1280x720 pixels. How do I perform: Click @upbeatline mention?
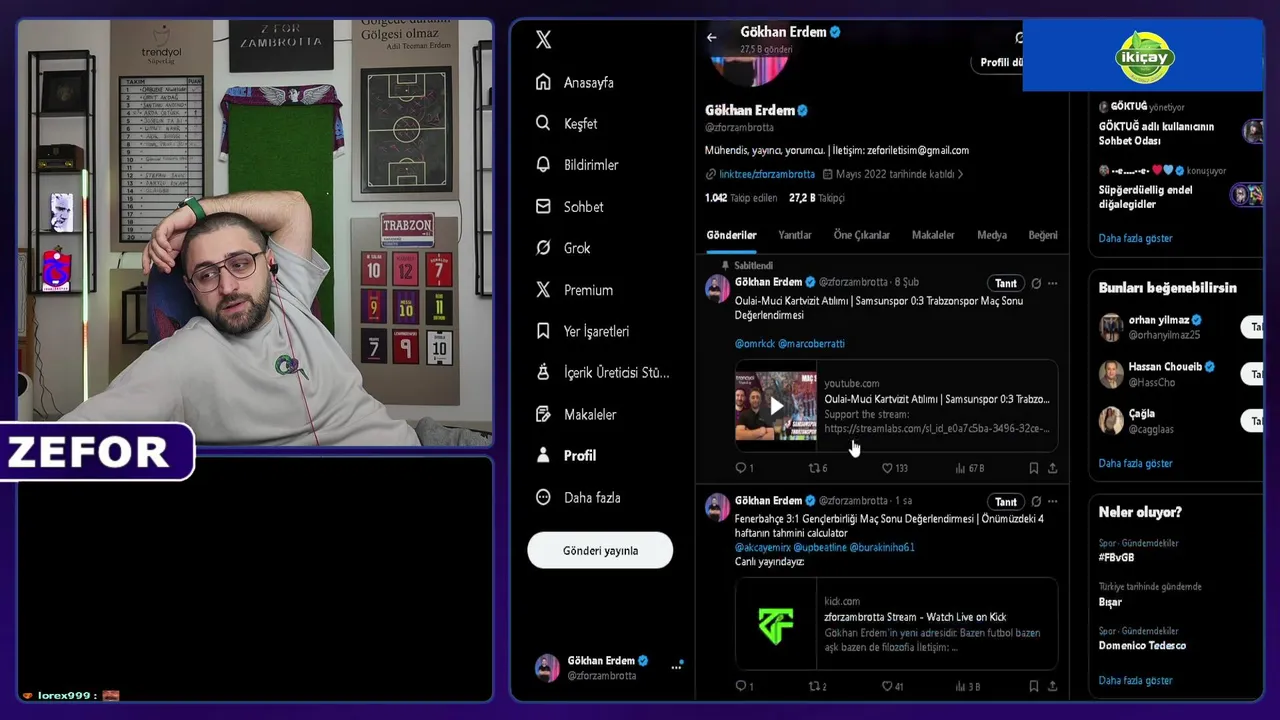pyautogui.click(x=820, y=548)
